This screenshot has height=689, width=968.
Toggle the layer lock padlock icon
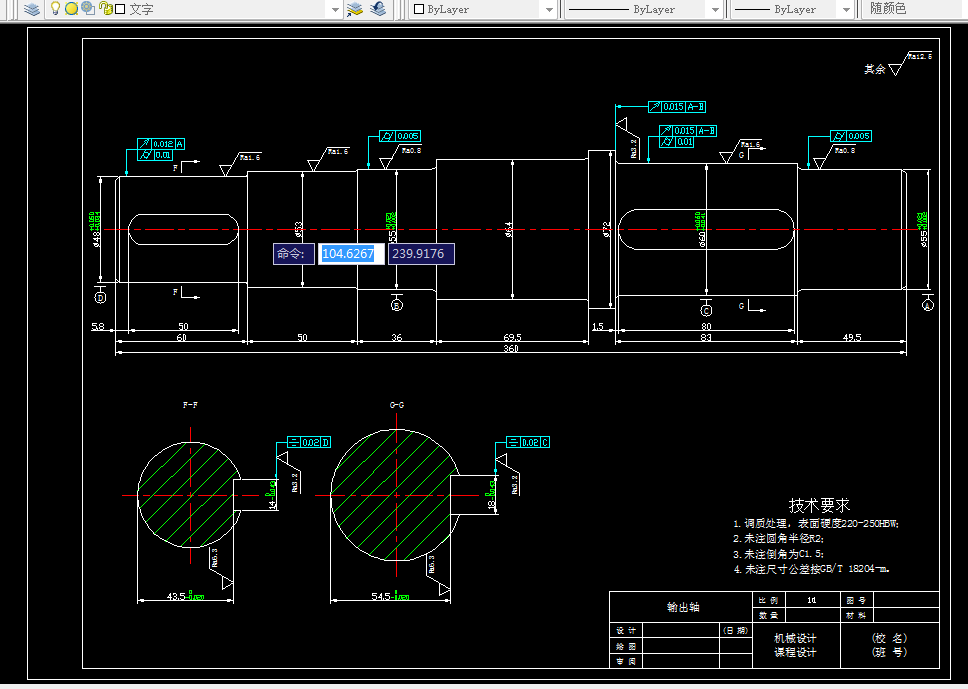pyautogui.click(x=105, y=9)
